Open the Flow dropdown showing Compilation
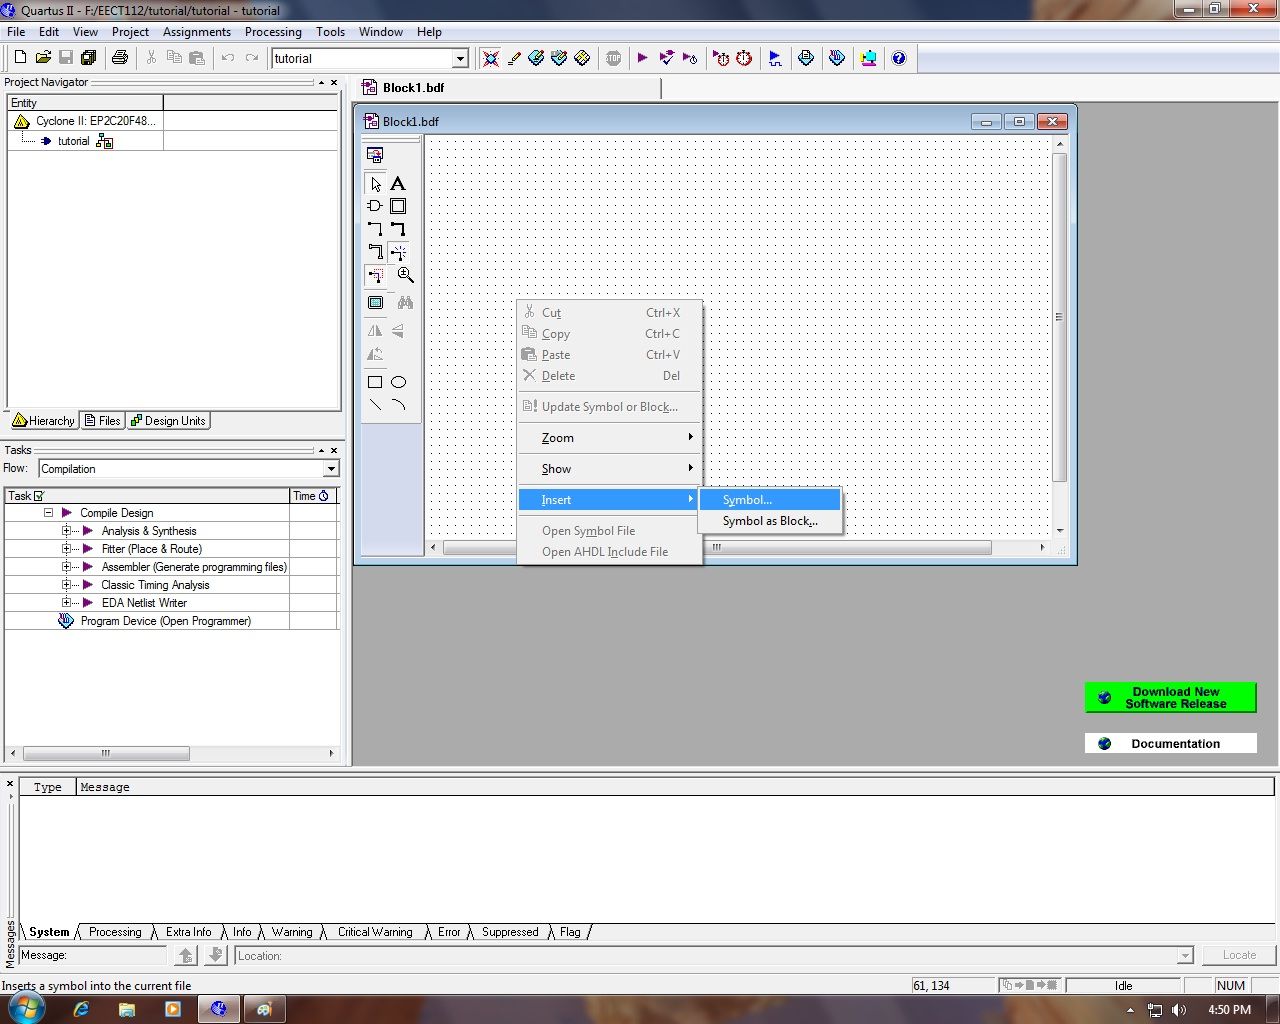The height and width of the screenshot is (1024, 1280). click(331, 468)
